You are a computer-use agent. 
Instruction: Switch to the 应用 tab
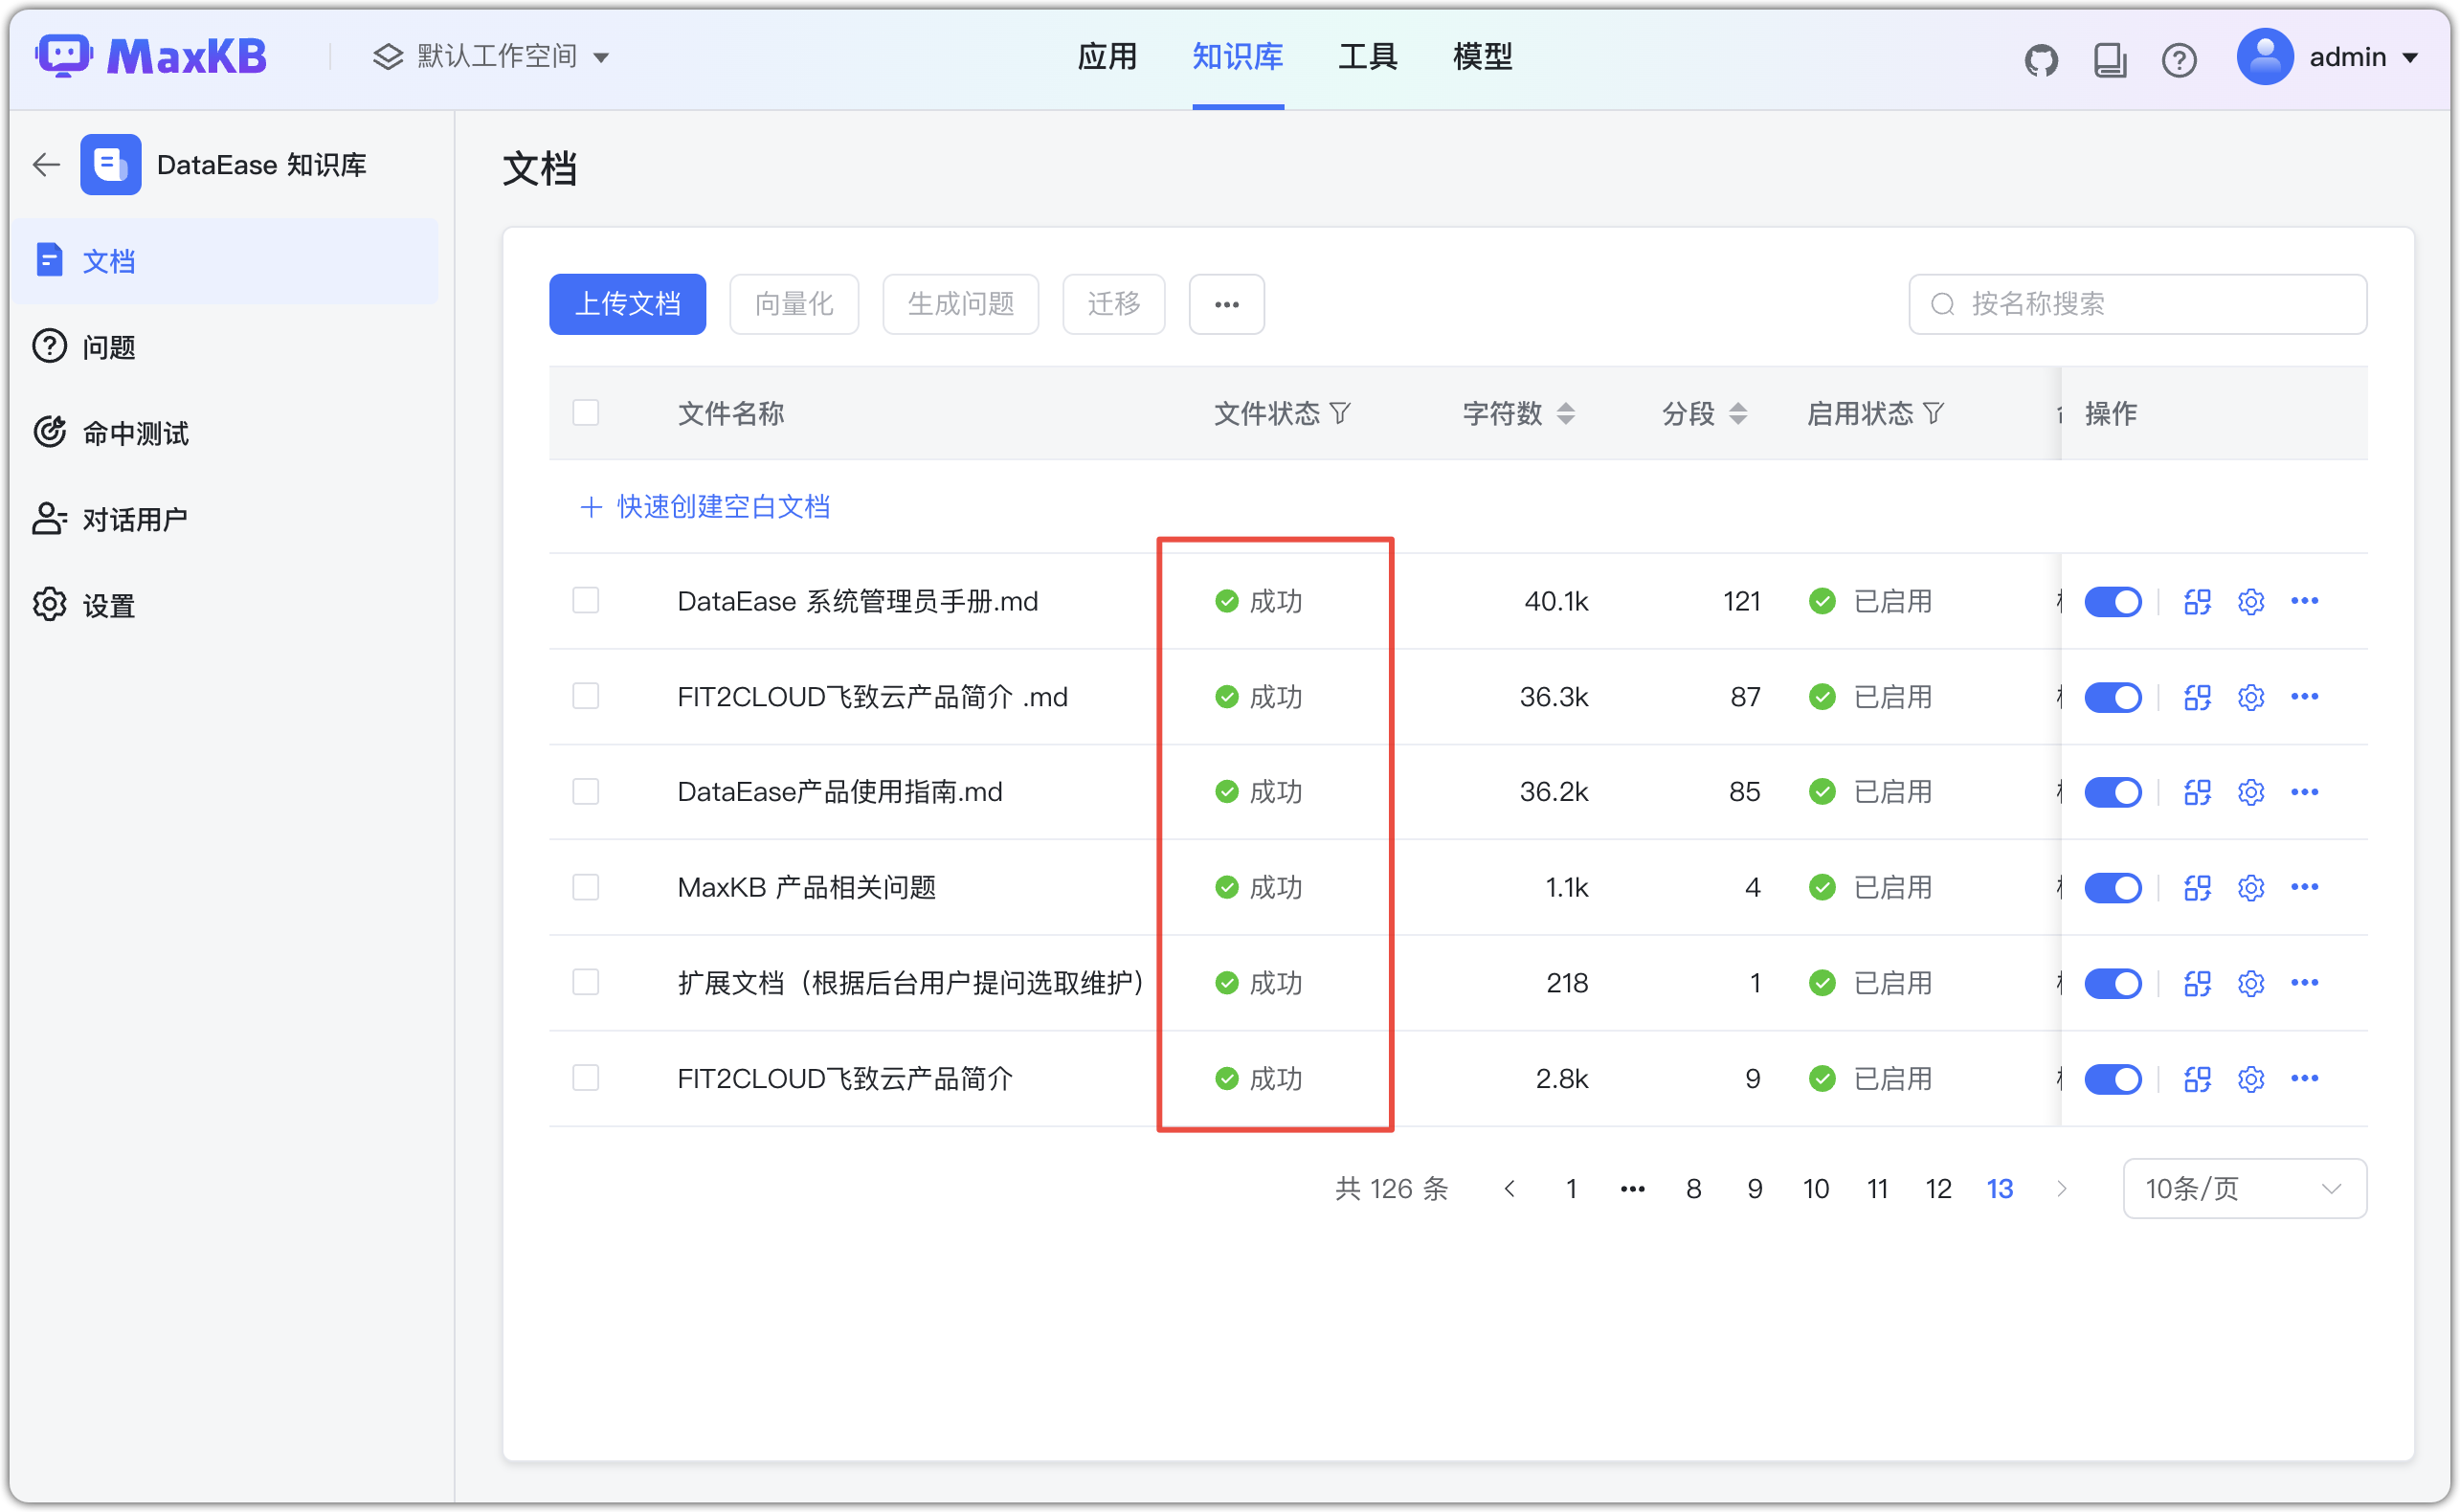point(1107,57)
